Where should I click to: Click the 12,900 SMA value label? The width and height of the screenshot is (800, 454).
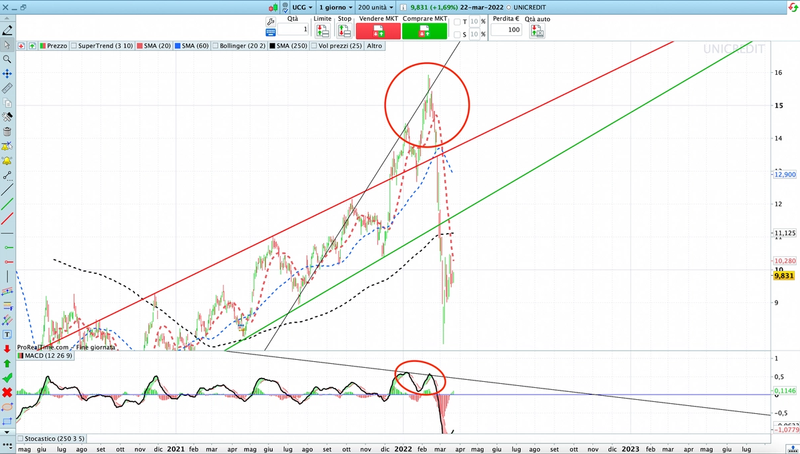point(785,174)
